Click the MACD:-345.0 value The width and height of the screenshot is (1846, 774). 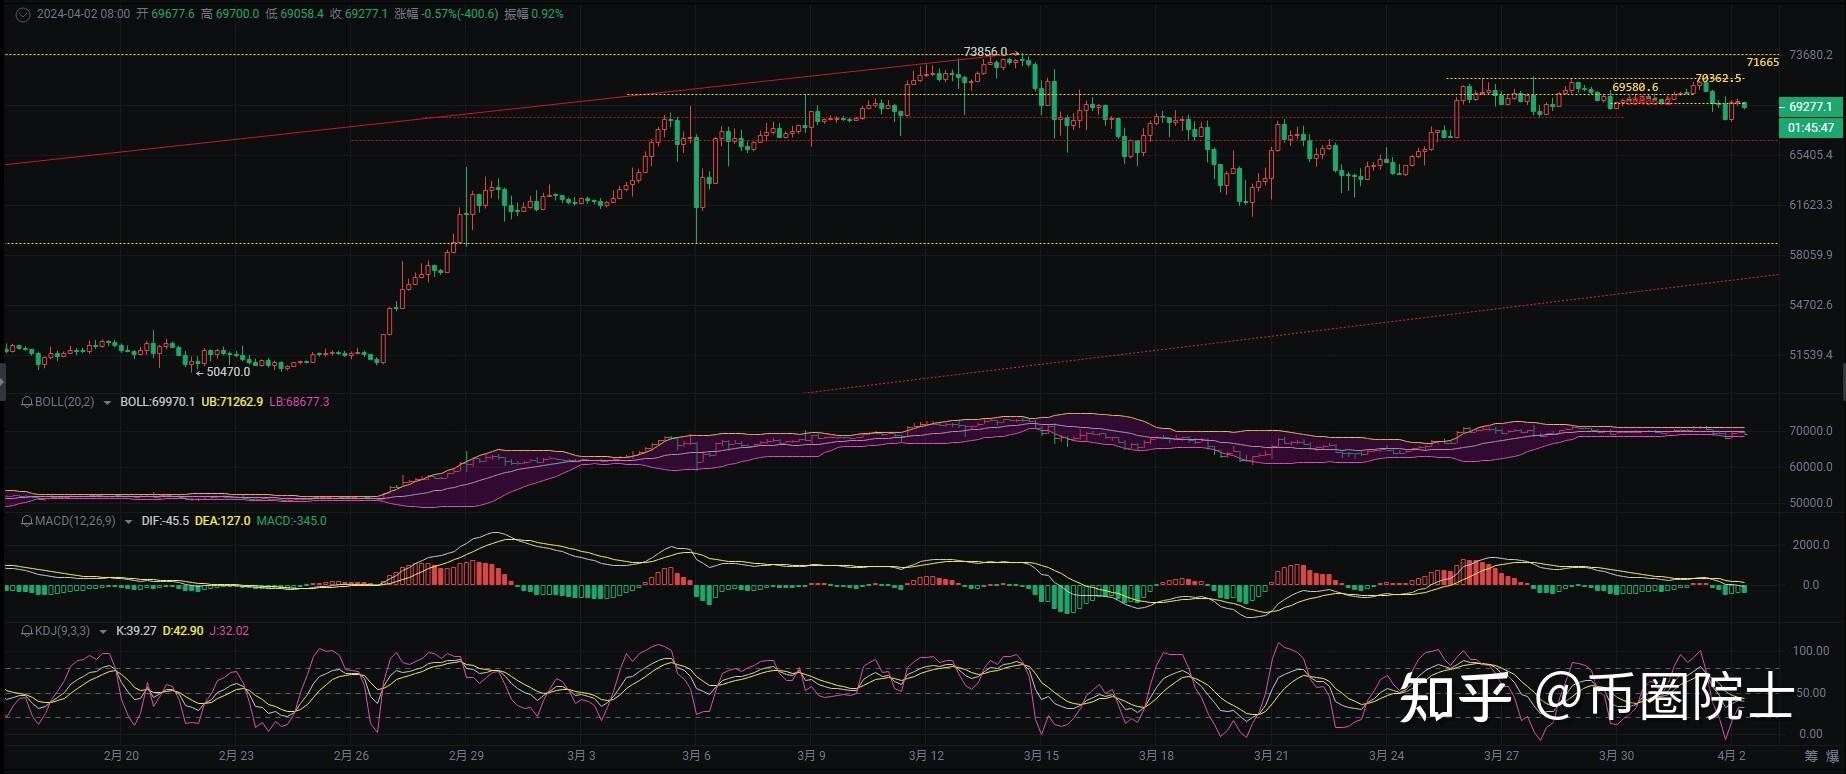tap(291, 521)
